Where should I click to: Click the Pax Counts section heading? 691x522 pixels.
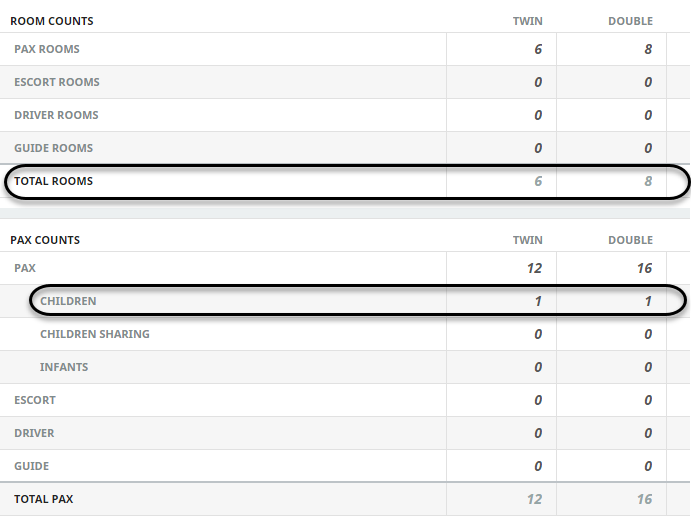point(45,240)
